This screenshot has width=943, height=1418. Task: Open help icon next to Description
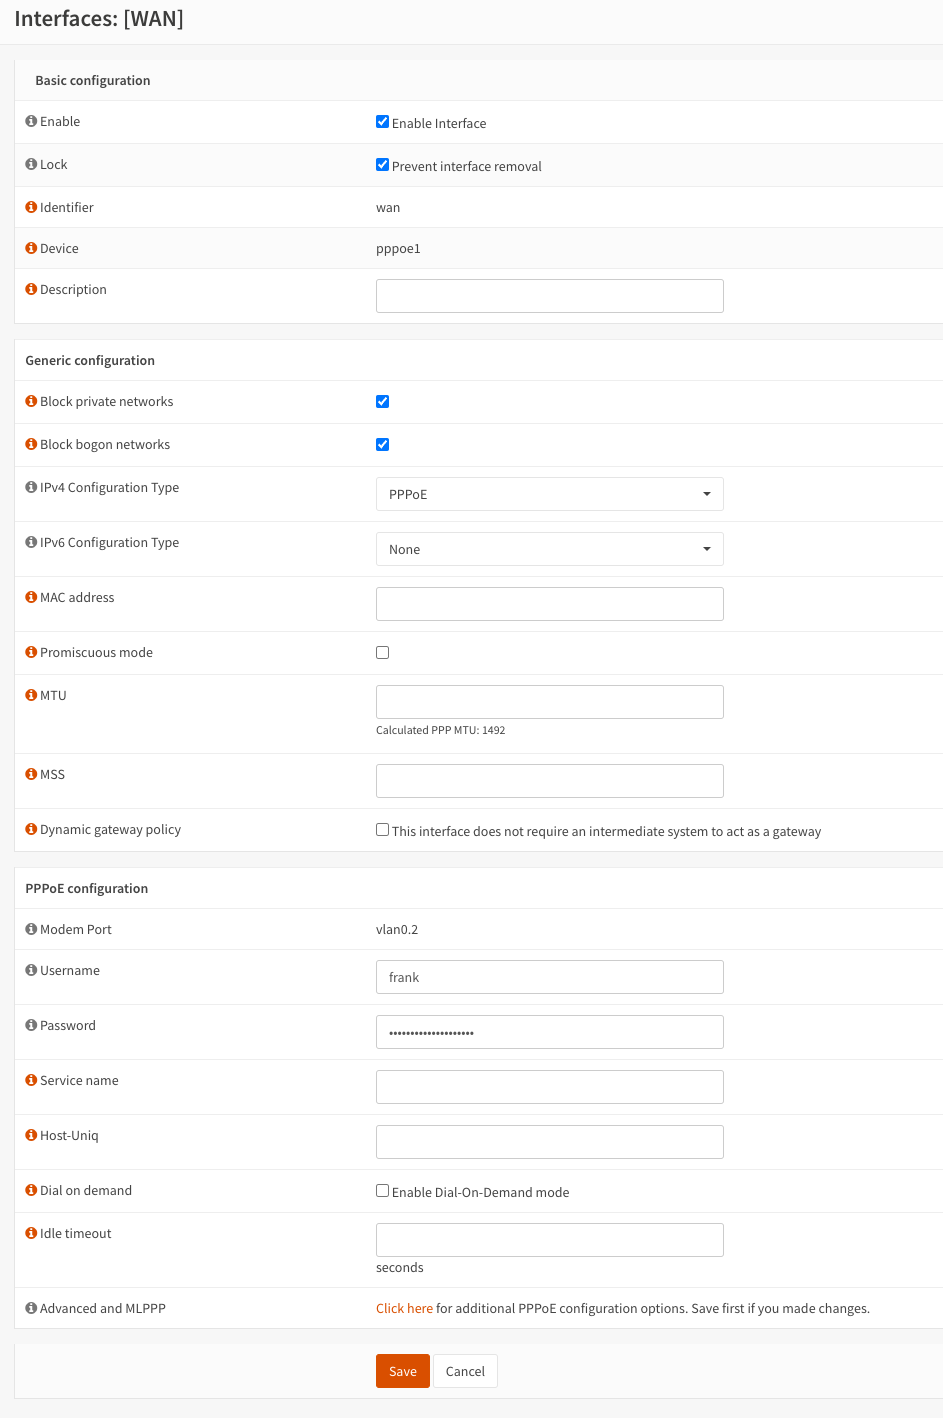tap(31, 289)
